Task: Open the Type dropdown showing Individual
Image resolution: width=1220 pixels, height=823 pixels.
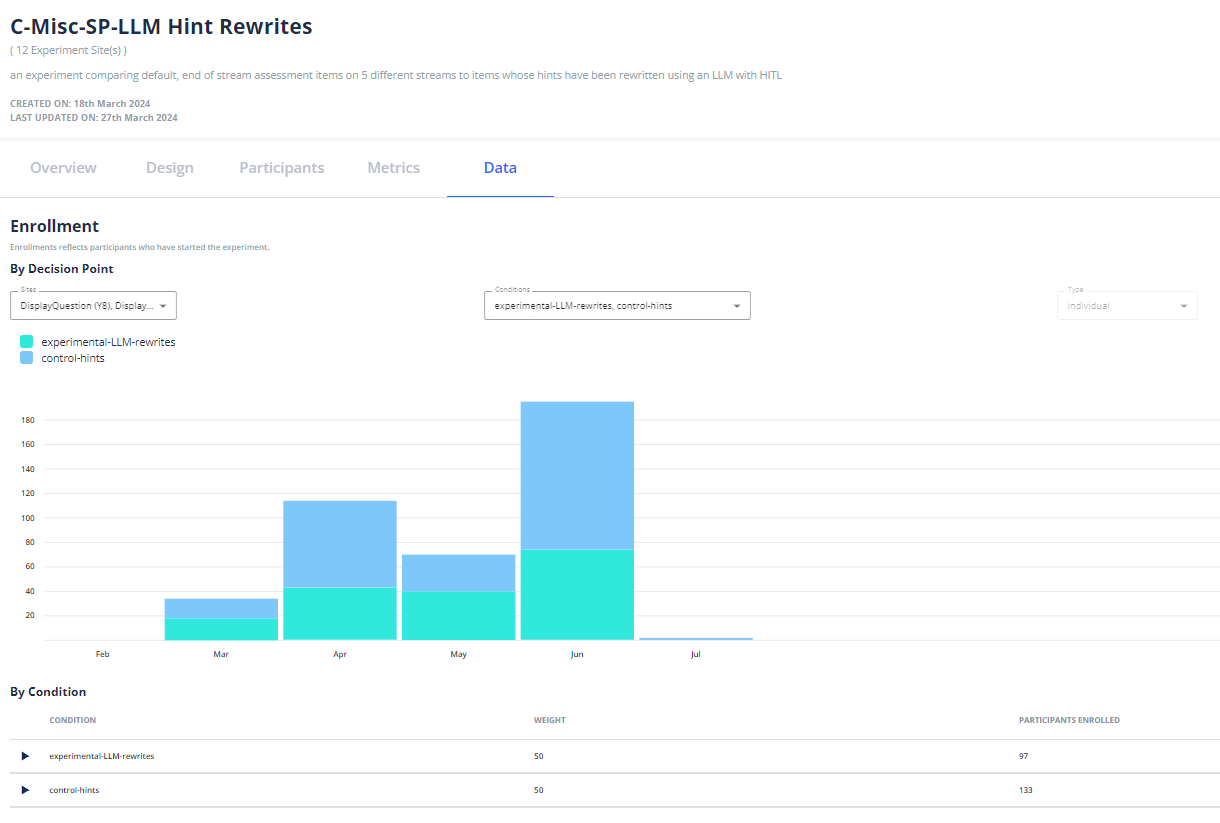Action: click(x=1127, y=306)
